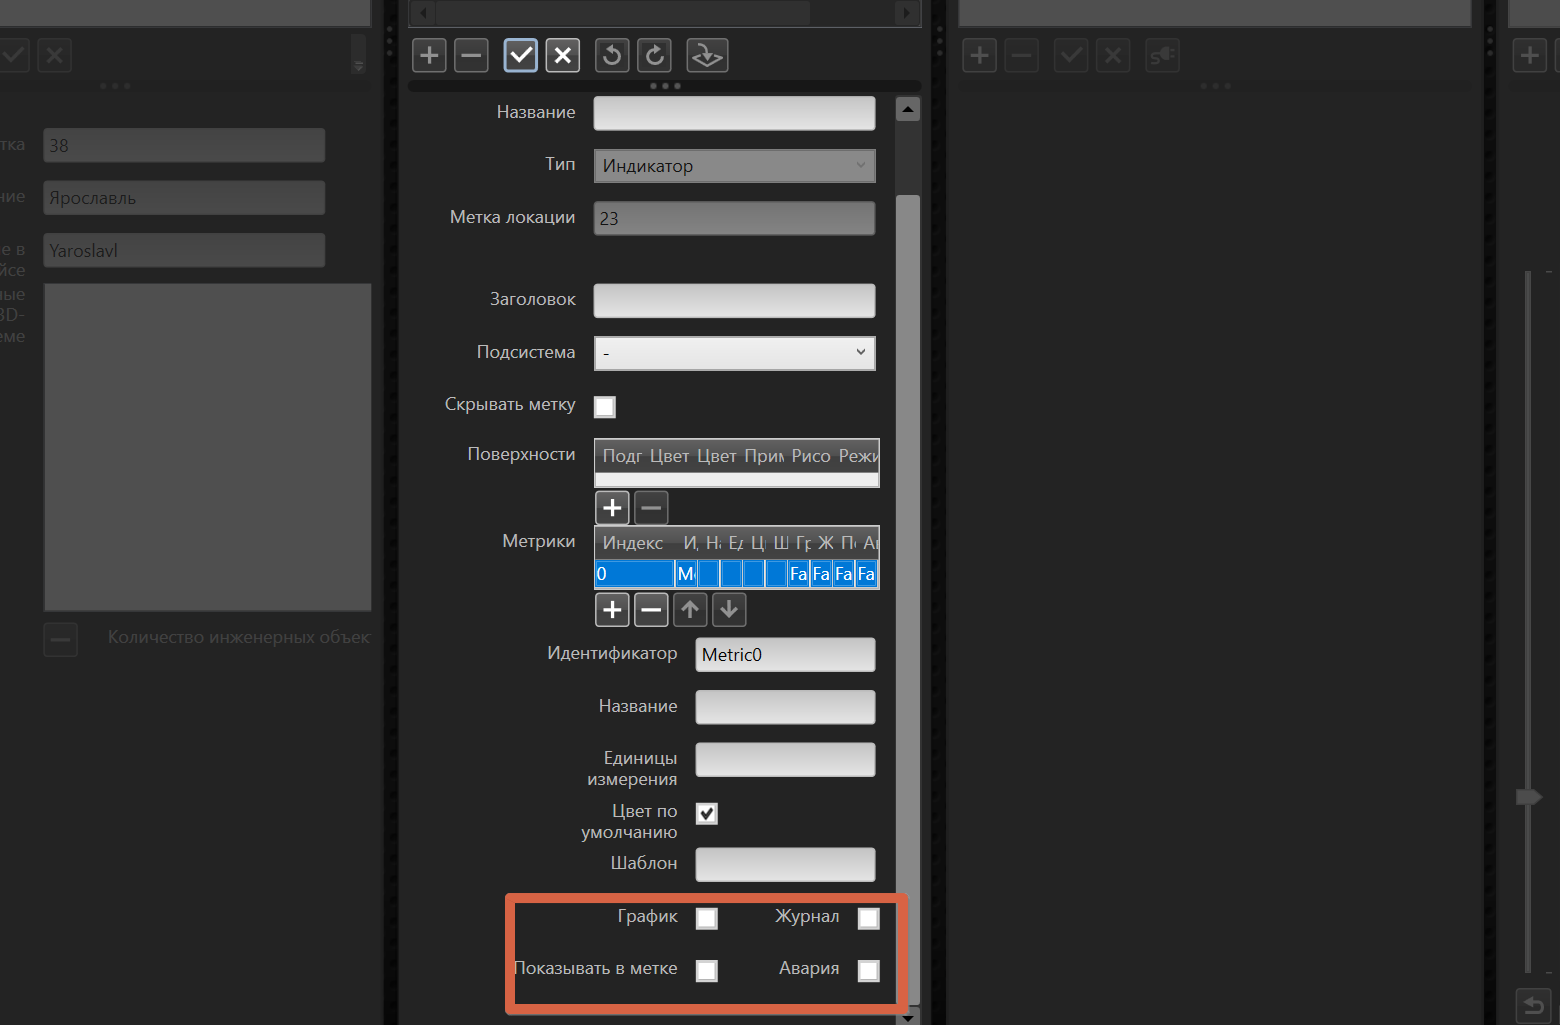
Task: Open the Тип dropdown showing Индикатор
Action: [735, 166]
